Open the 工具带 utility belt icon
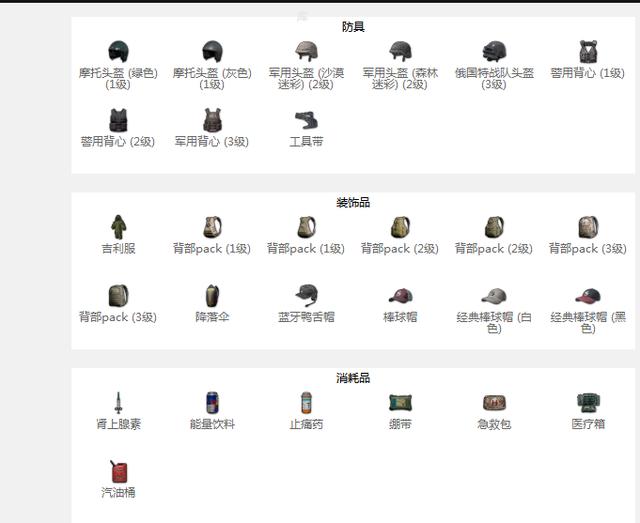 click(306, 120)
